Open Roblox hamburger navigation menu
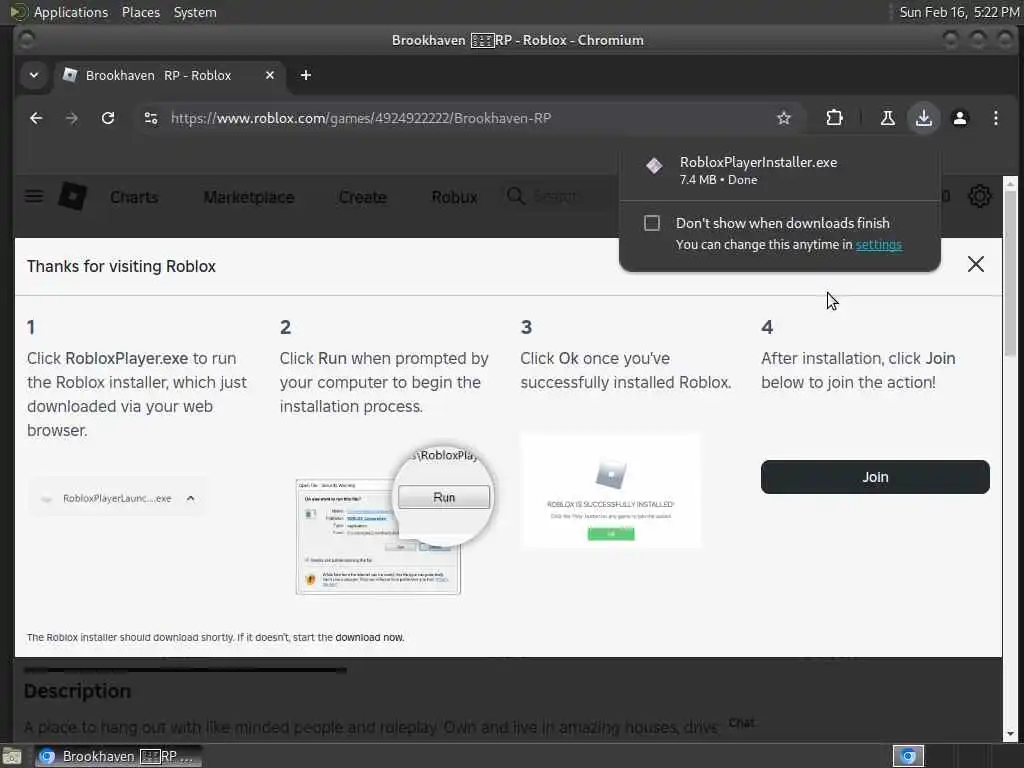1024x768 pixels. [x=34, y=196]
